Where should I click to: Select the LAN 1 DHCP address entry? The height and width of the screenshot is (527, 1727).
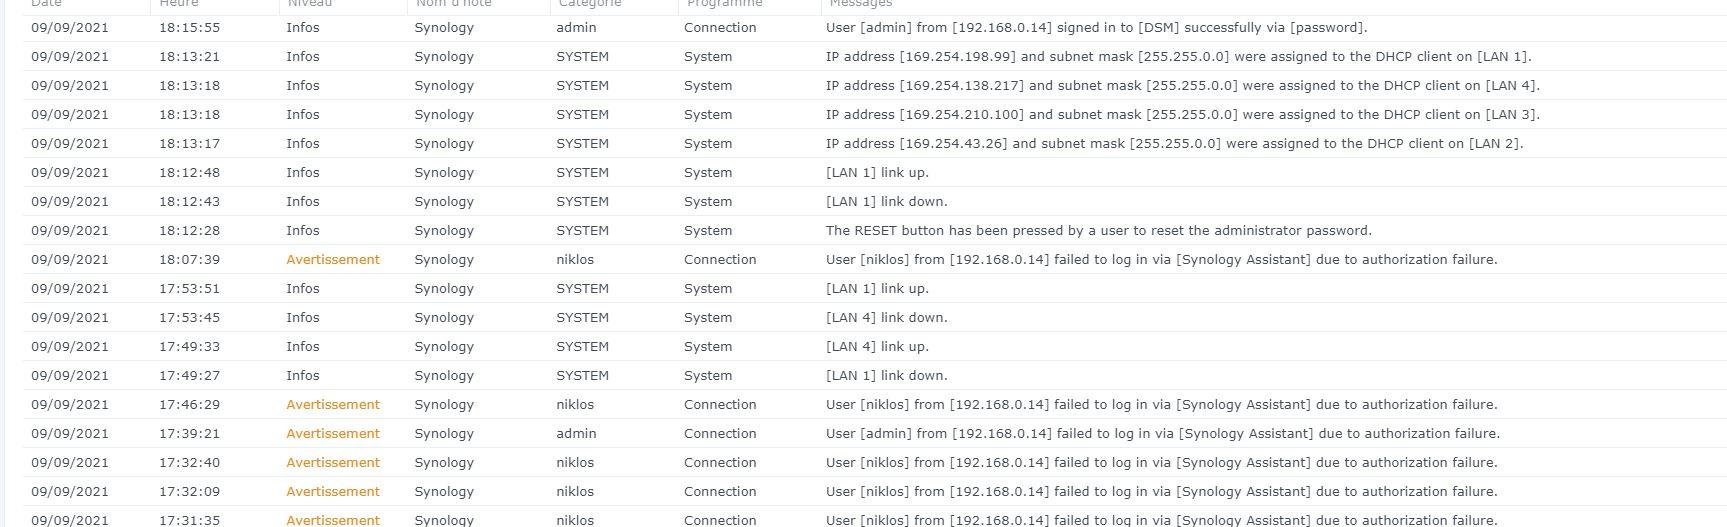click(1177, 57)
